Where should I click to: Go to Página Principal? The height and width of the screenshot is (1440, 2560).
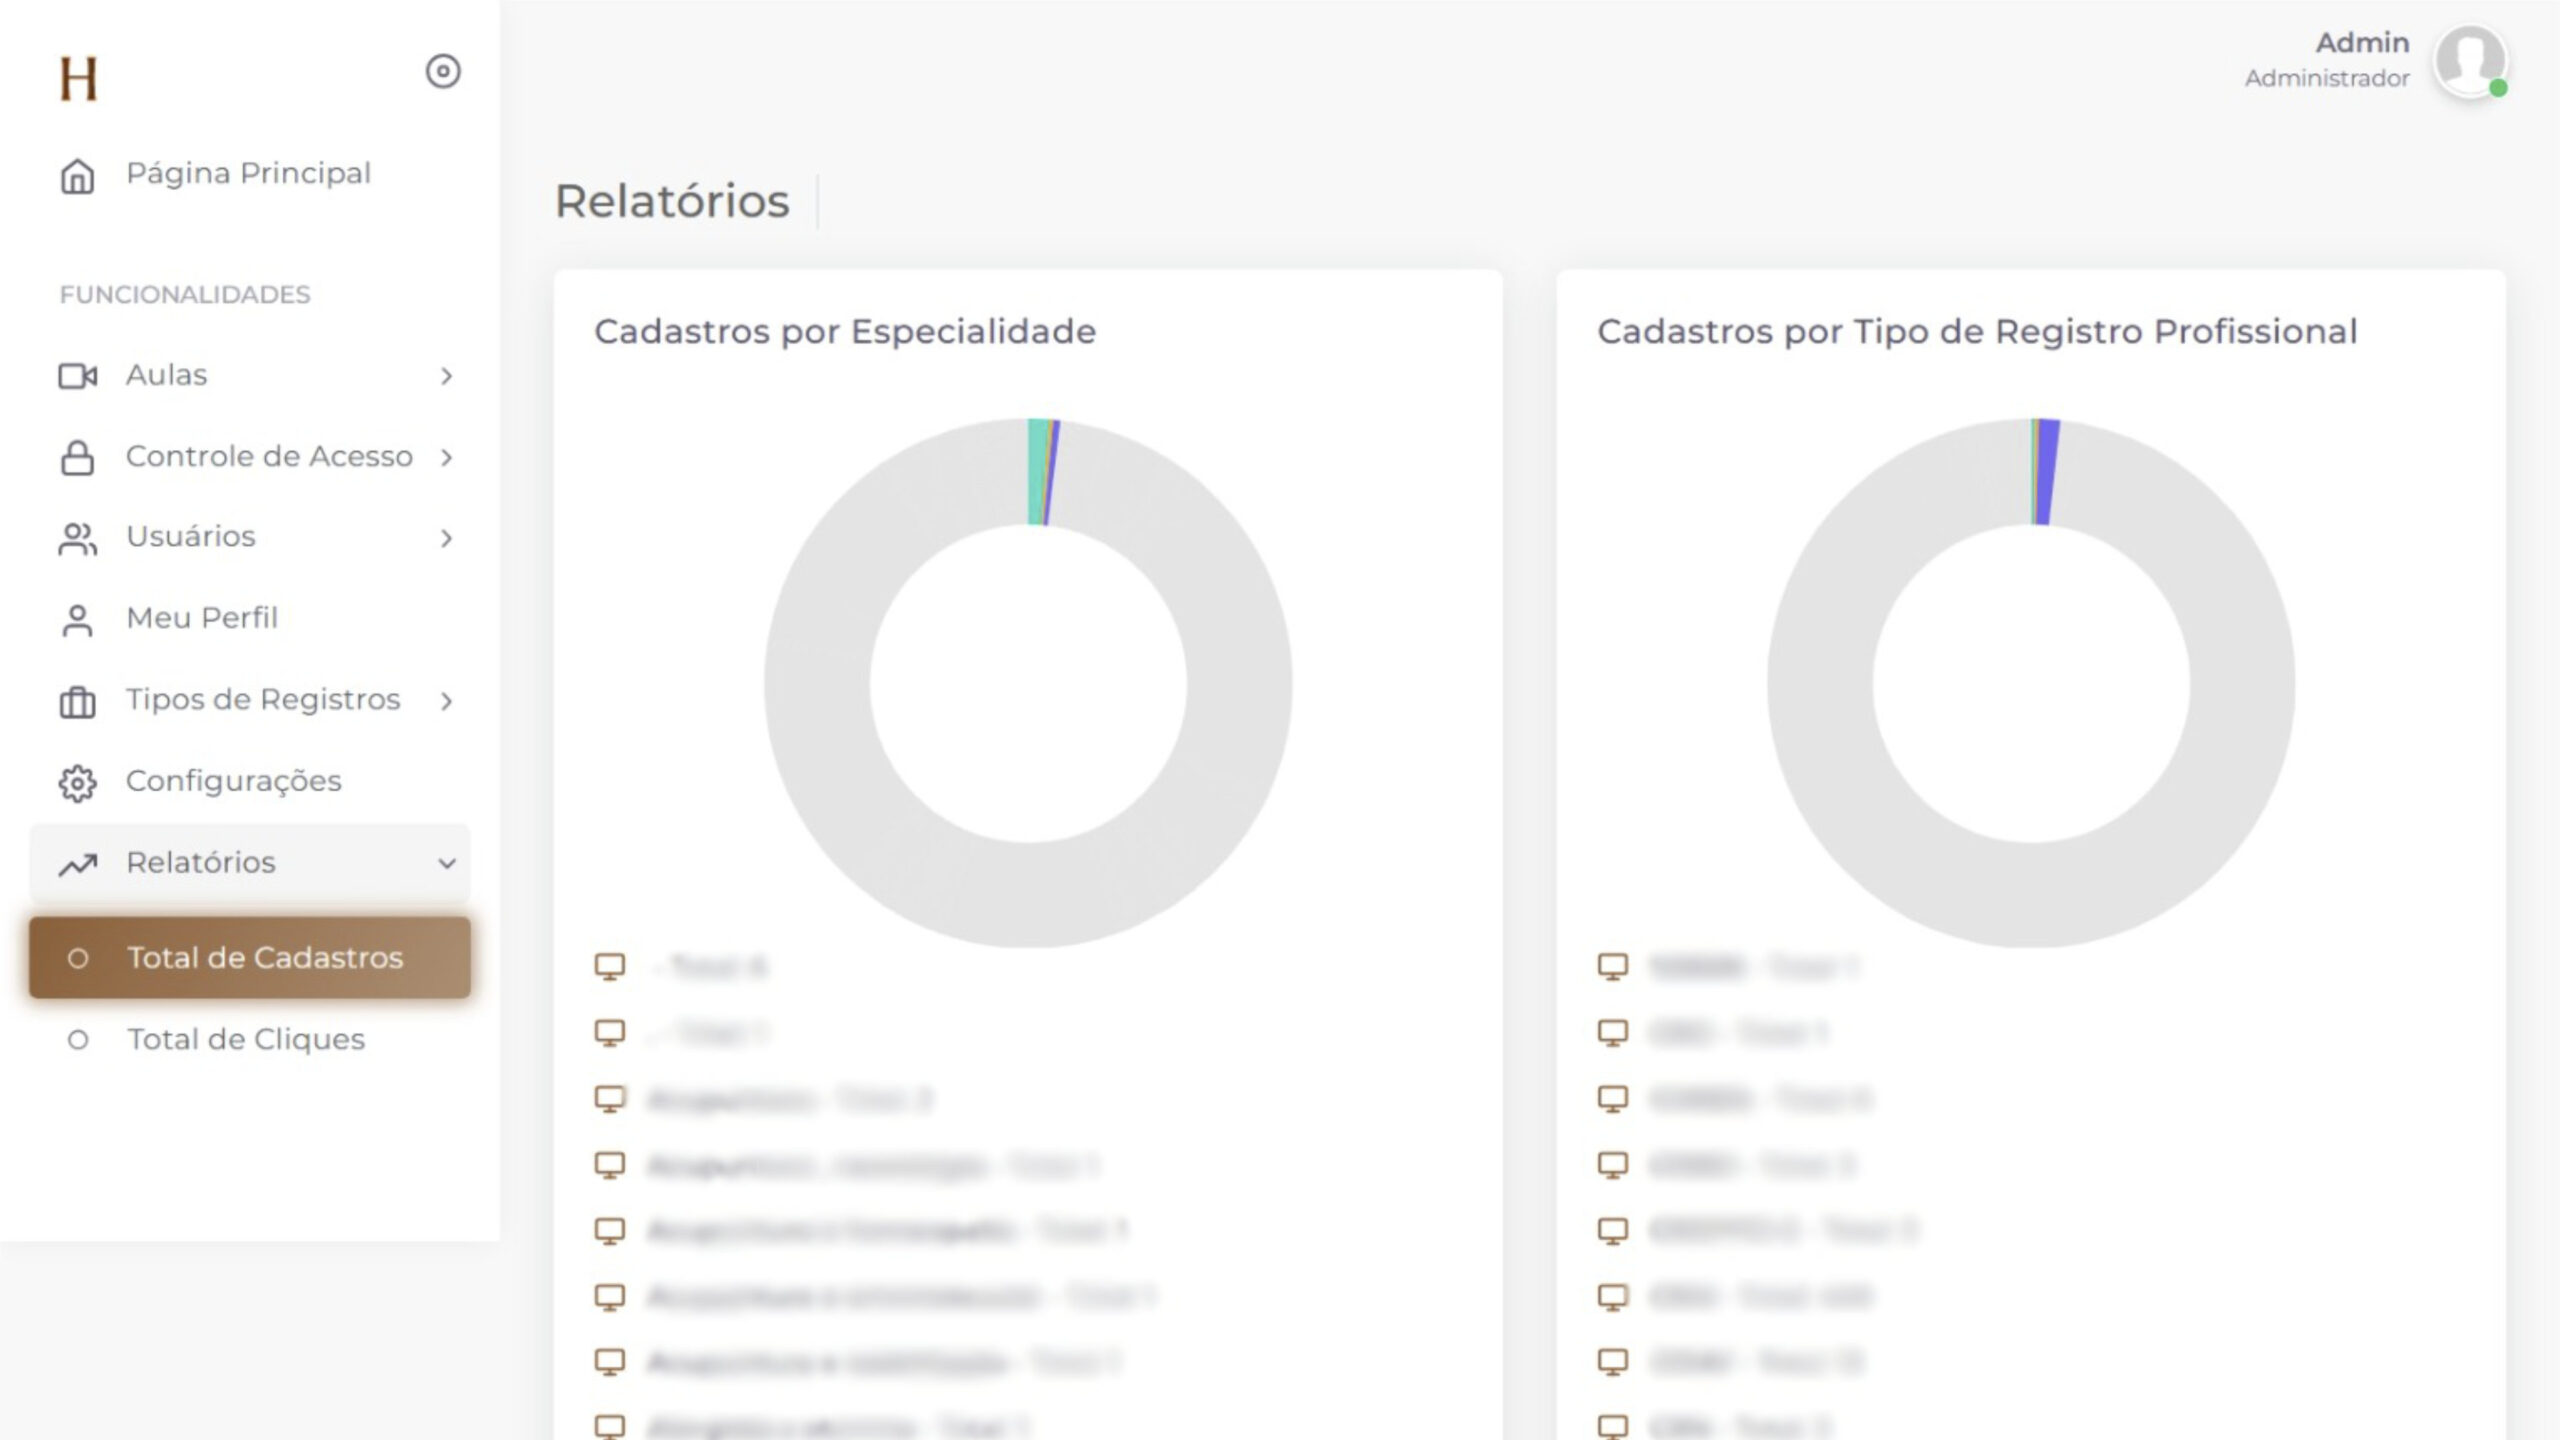[x=248, y=173]
